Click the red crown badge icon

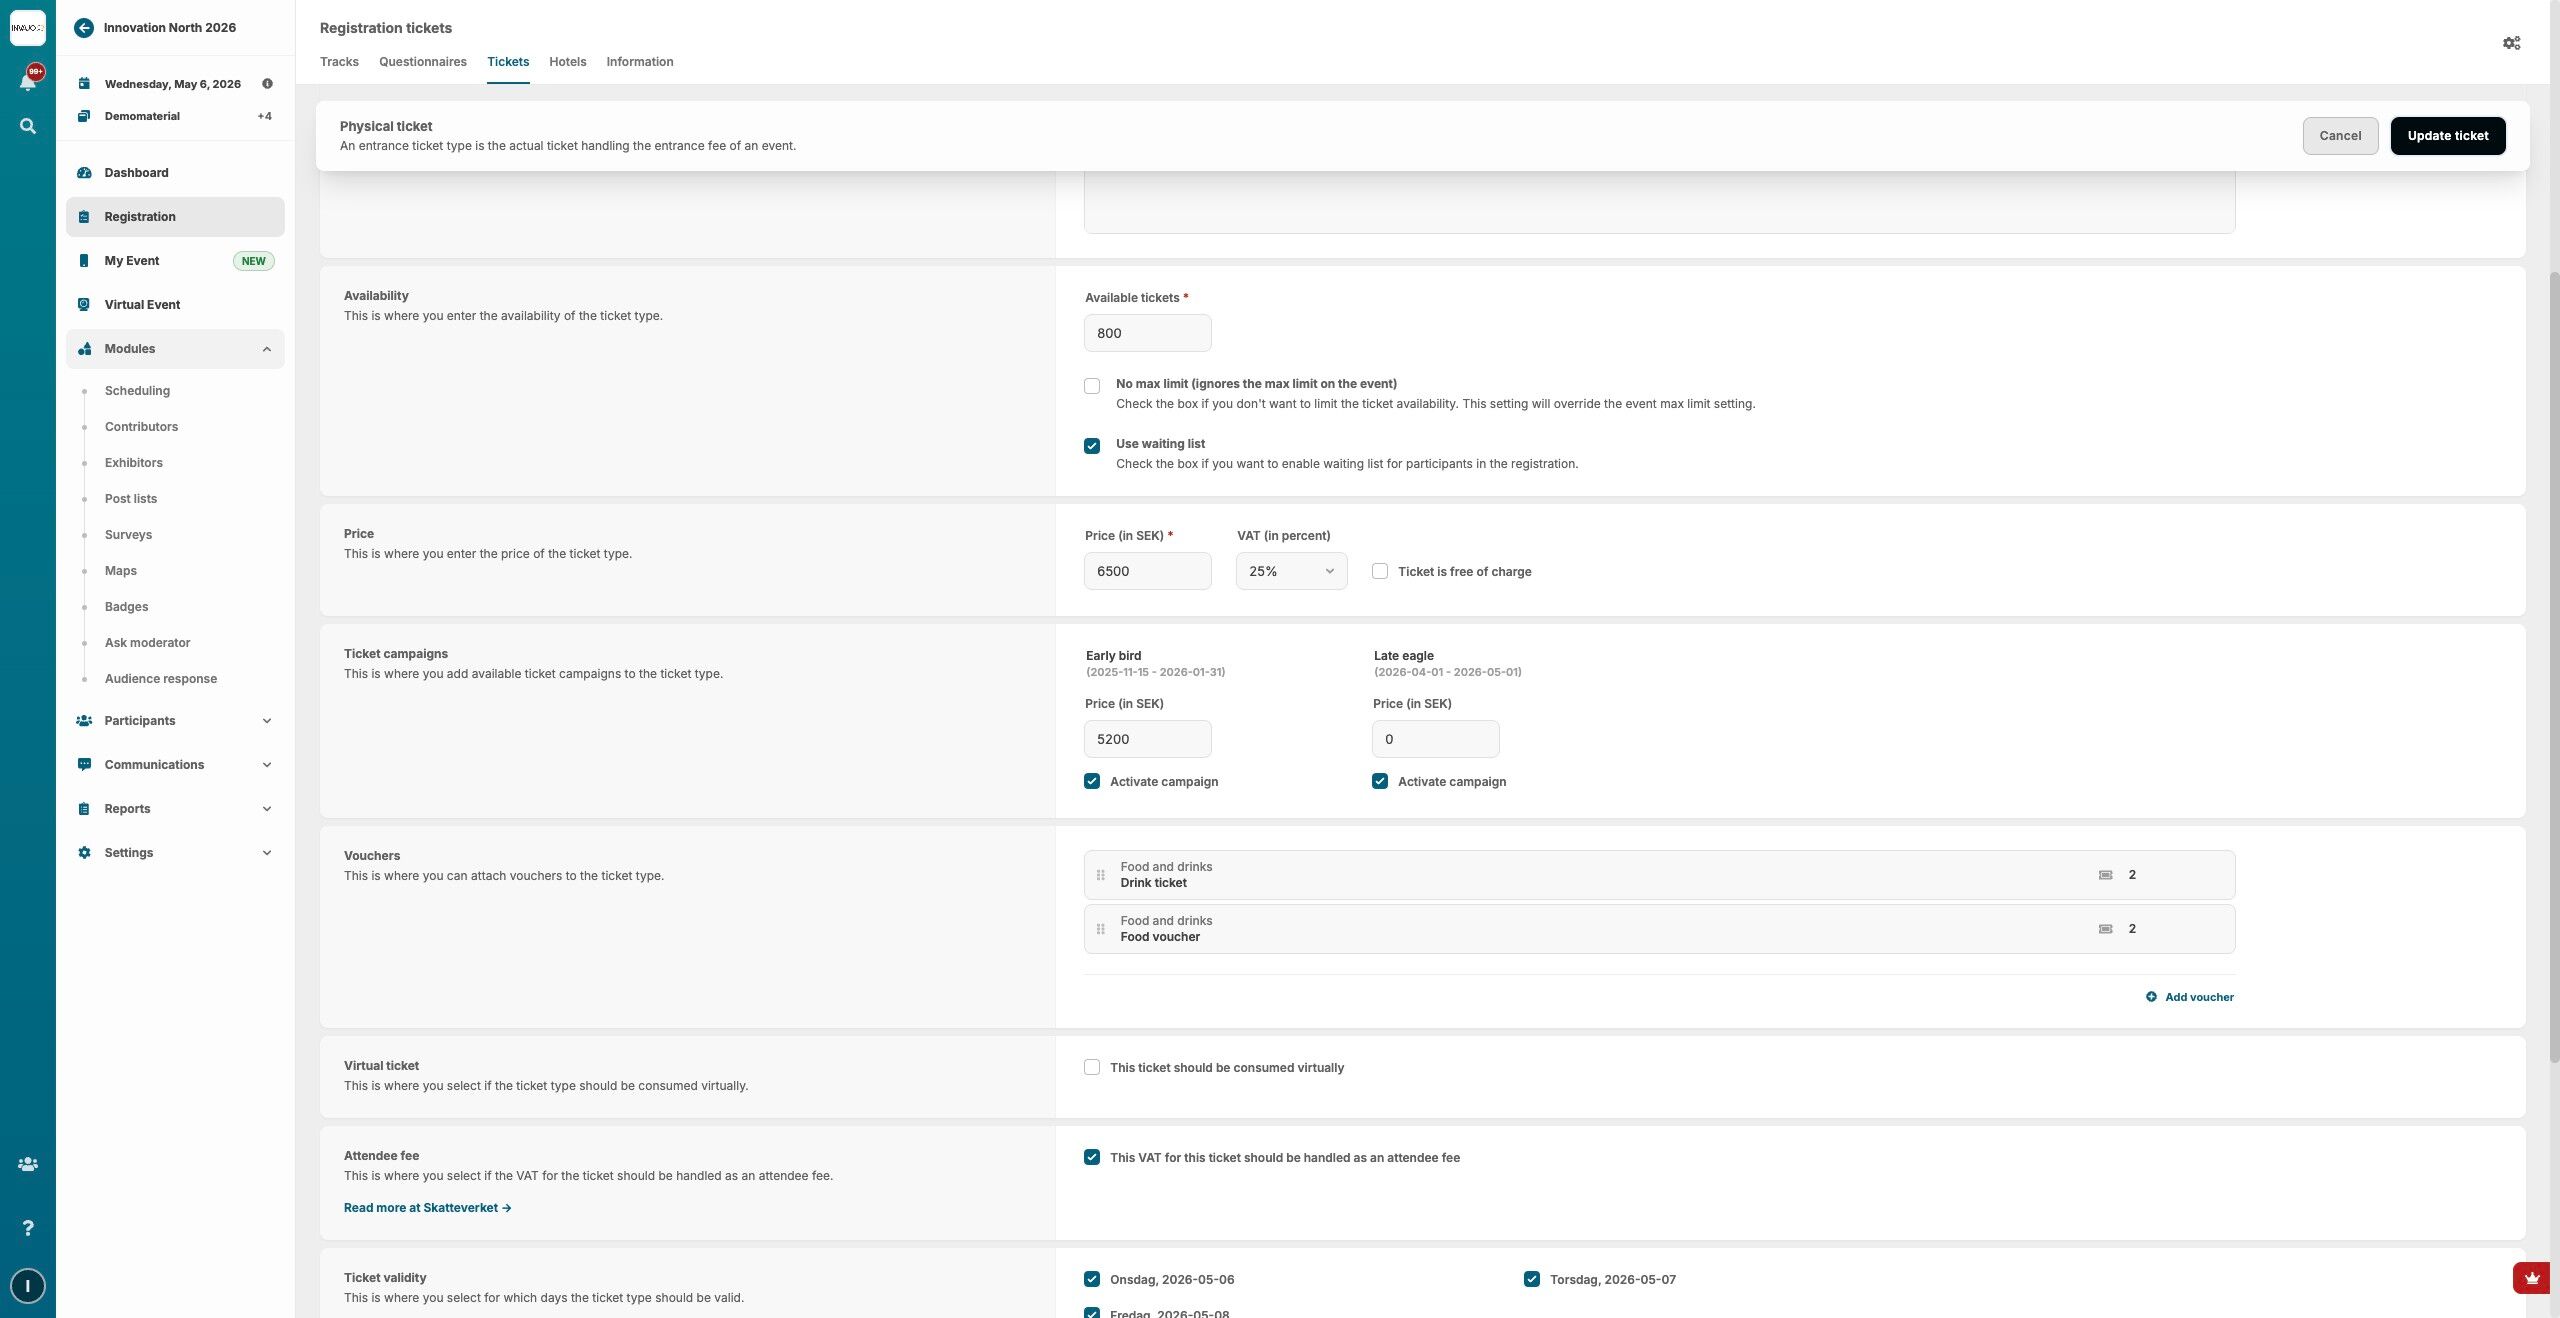tap(2531, 1278)
